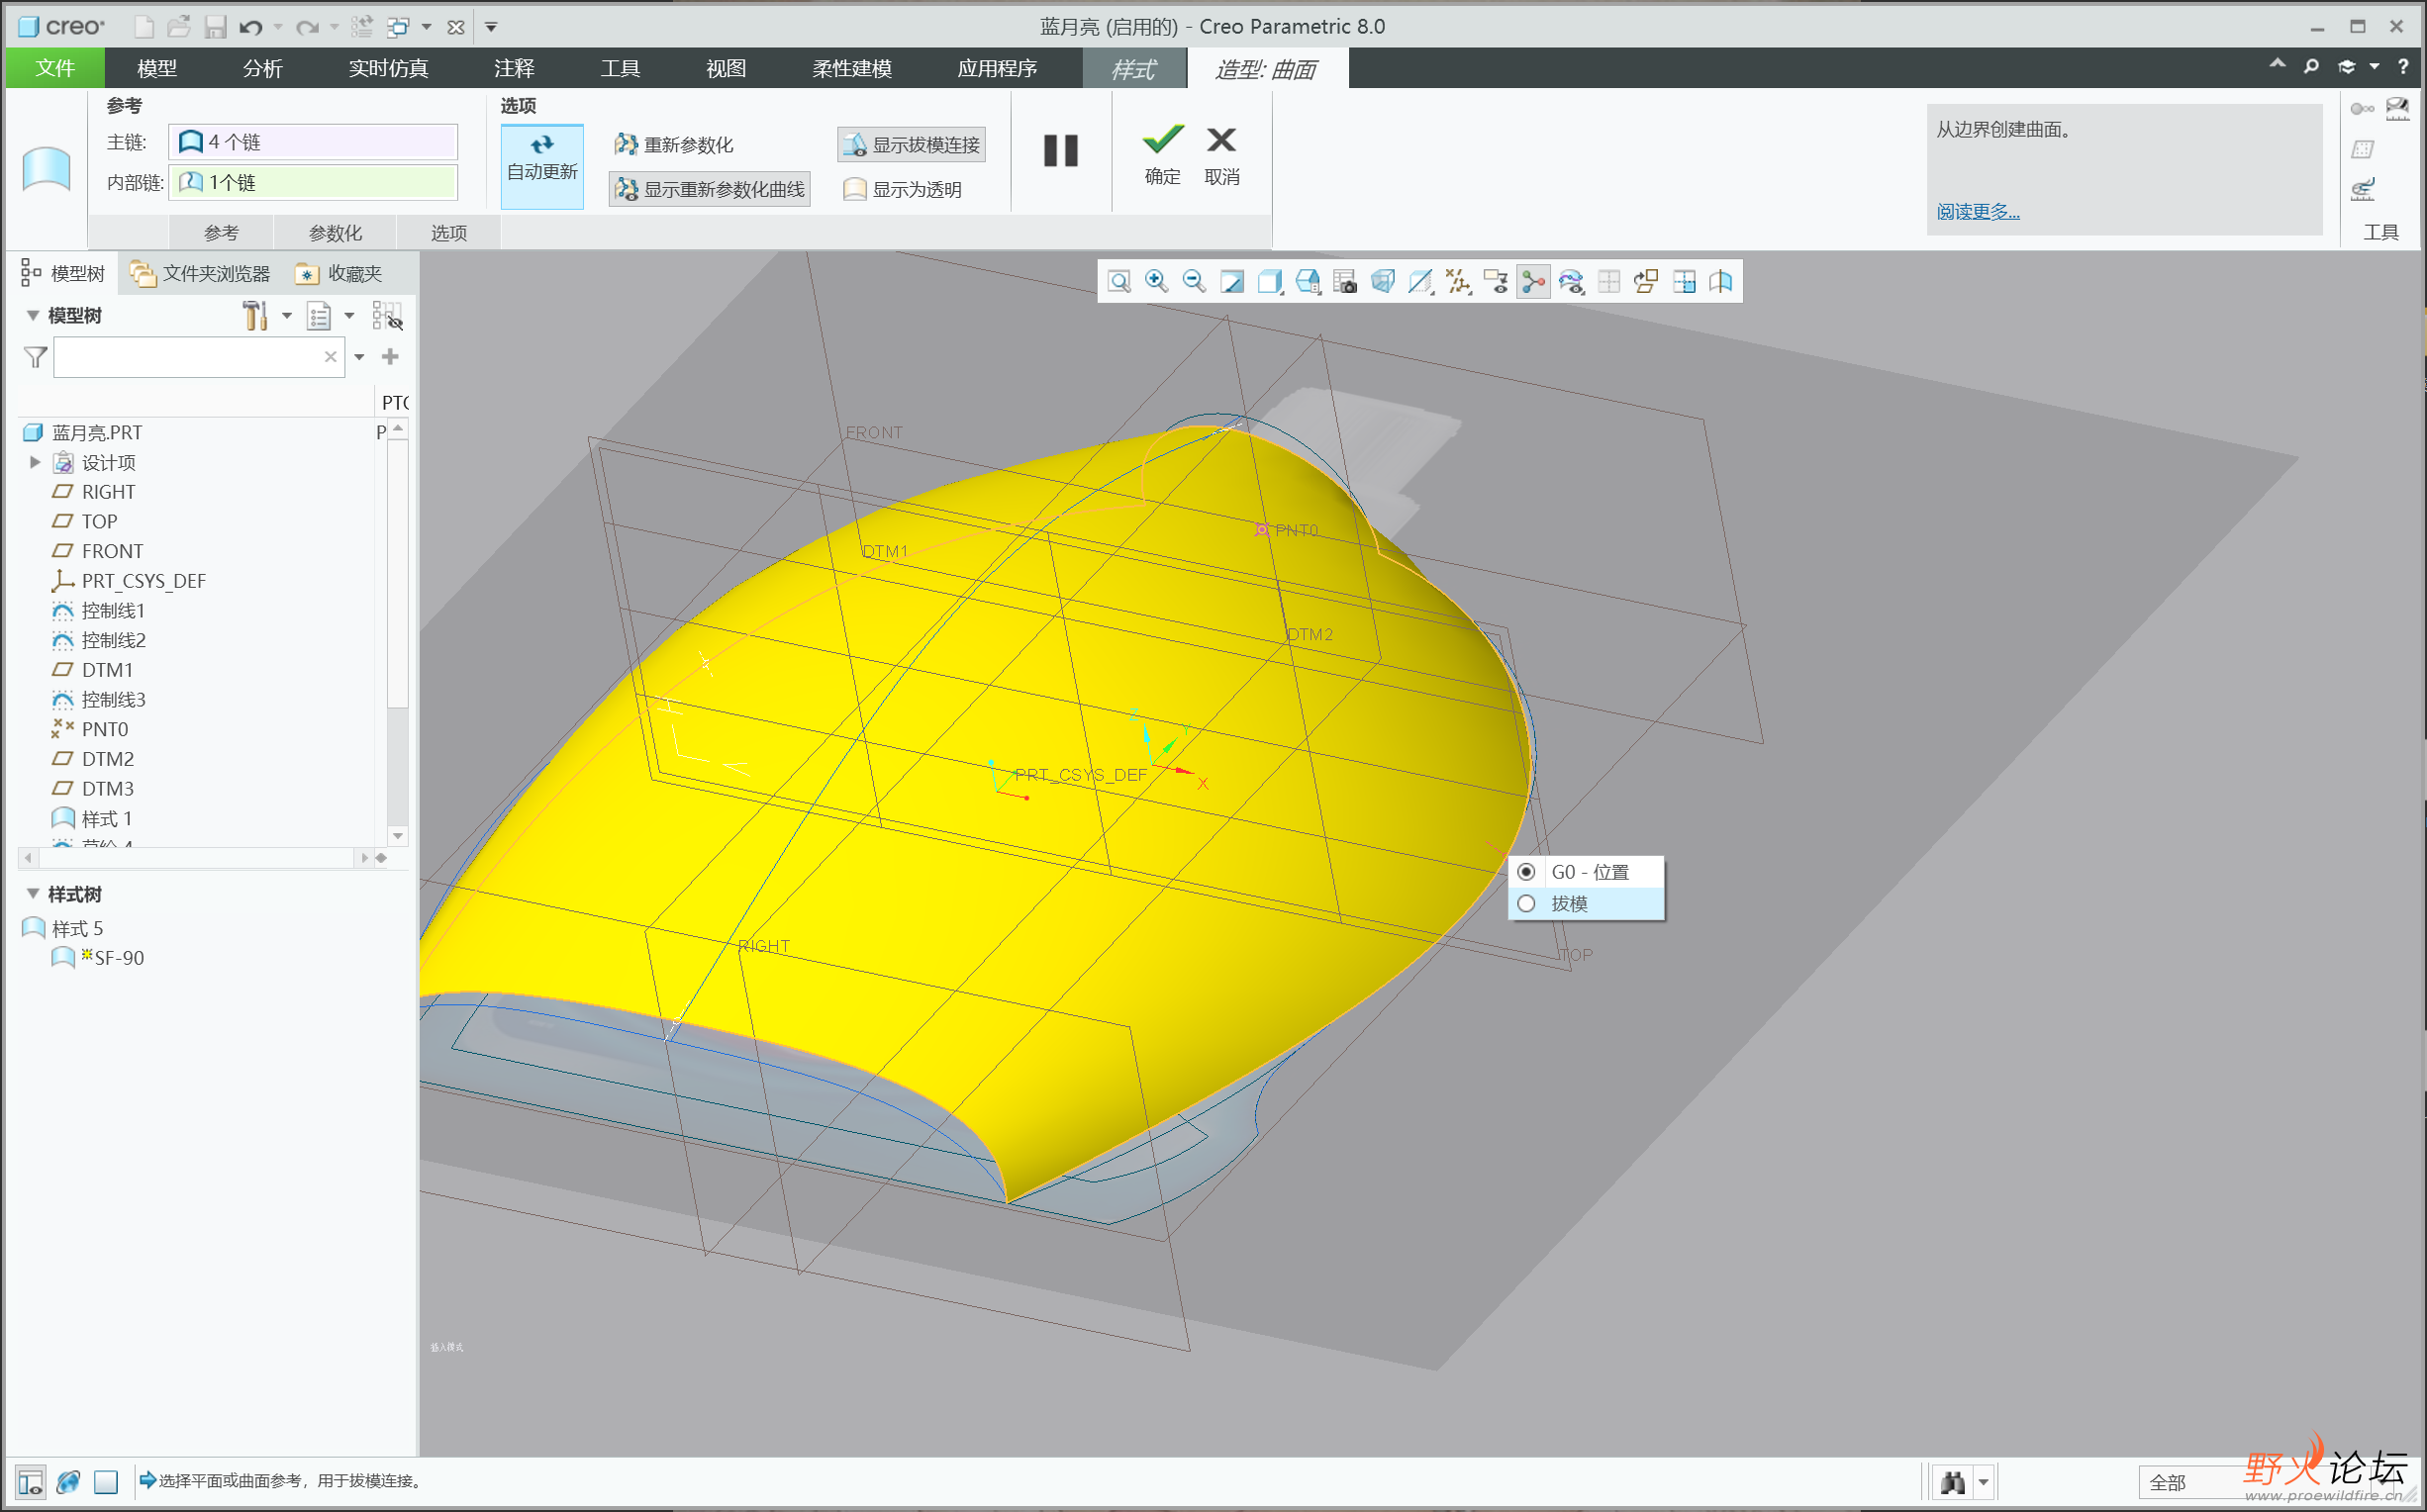2427x1512 pixels.
Task: Click the Help question mark icon
Action: 2403,67
